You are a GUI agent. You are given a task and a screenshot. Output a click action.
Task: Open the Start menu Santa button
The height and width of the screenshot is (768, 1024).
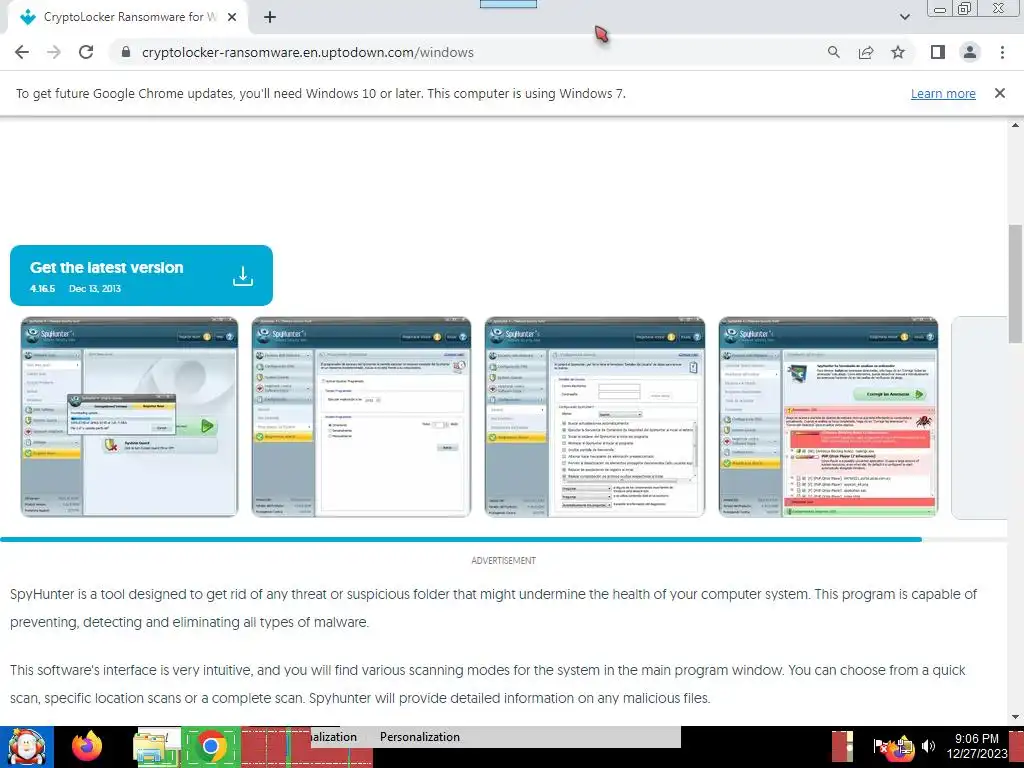[27, 746]
